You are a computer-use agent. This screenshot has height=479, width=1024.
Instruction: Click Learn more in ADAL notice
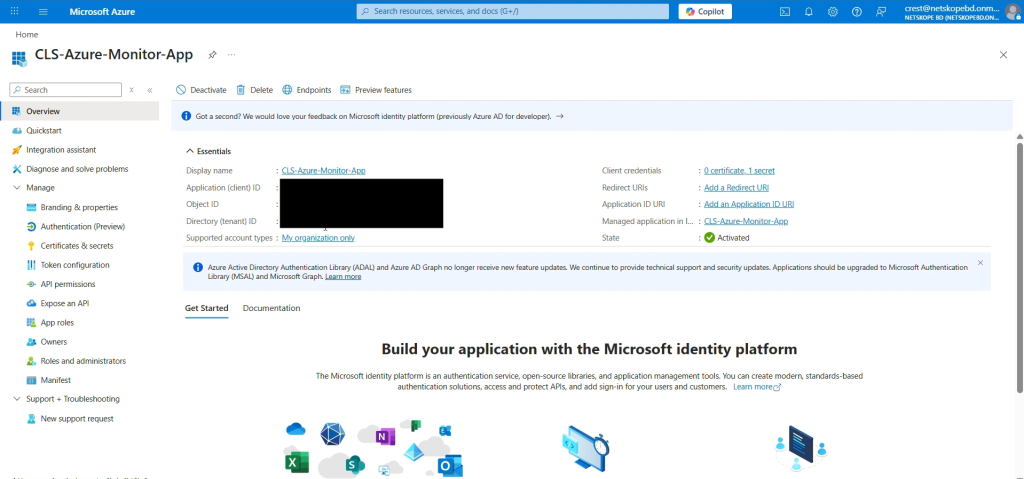pos(343,276)
